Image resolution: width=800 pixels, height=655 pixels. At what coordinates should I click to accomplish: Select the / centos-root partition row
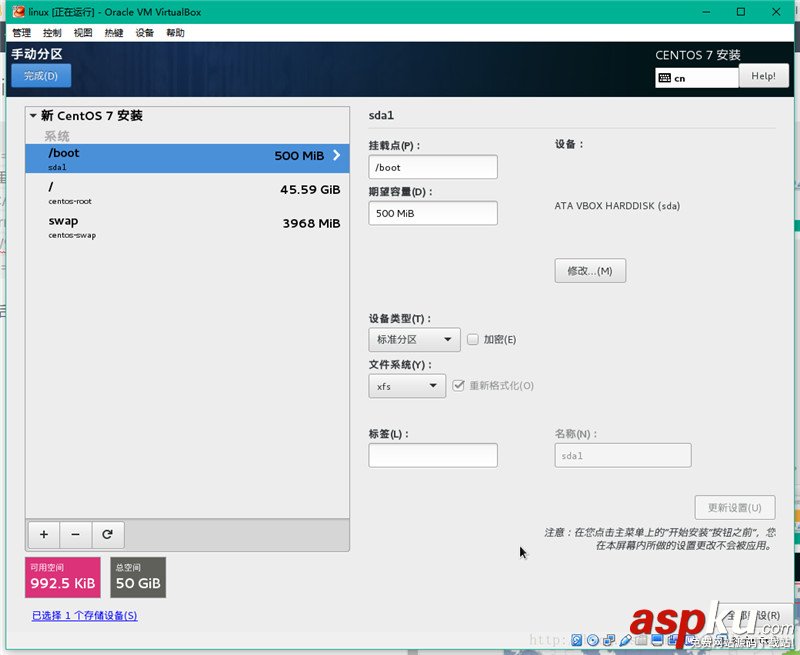pyautogui.click(x=187, y=192)
